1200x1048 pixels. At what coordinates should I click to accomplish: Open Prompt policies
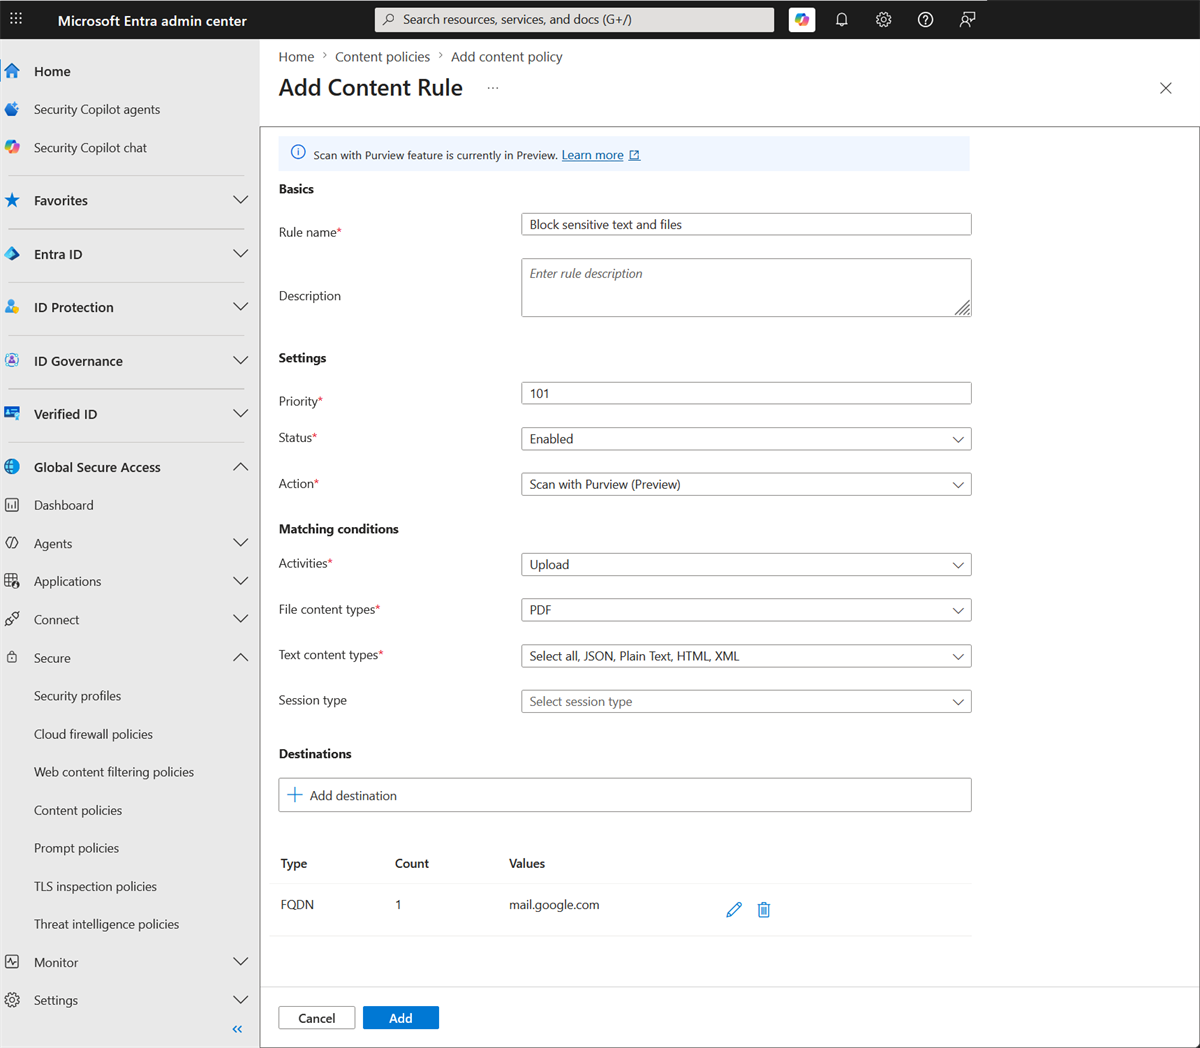tap(76, 848)
